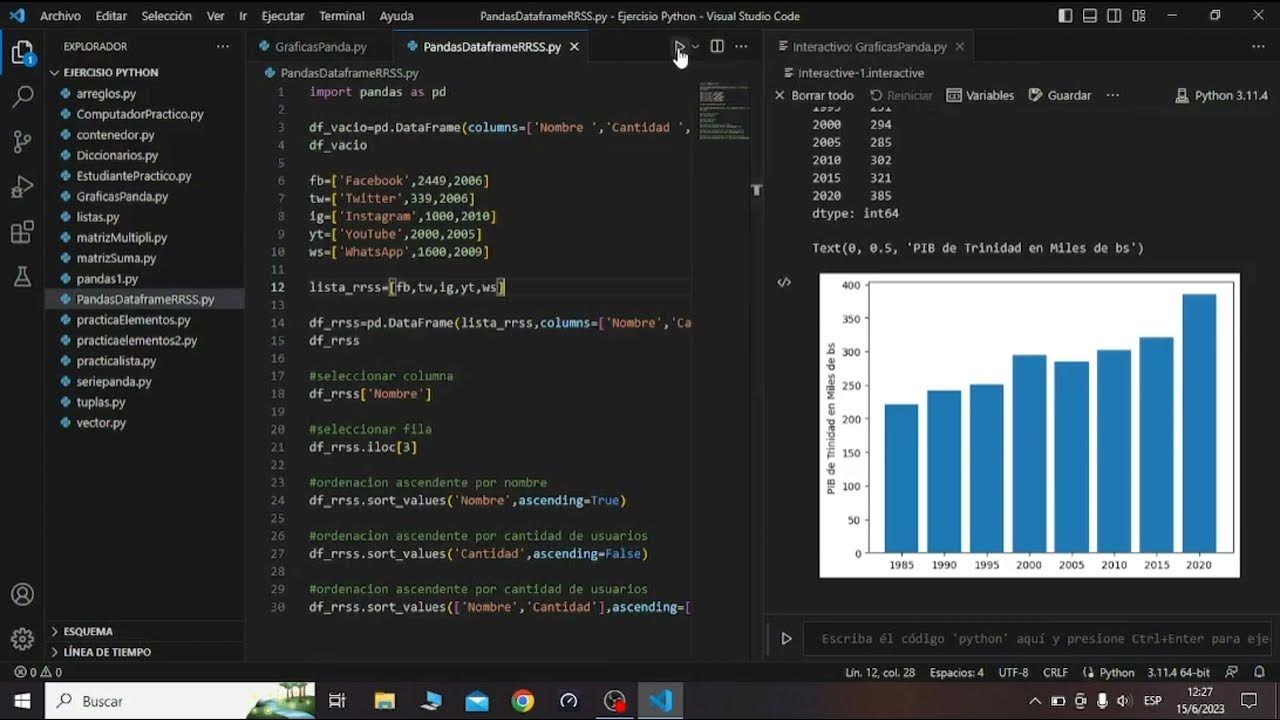Toggle cell output code icon beside chart
1280x720 pixels.
click(x=784, y=283)
